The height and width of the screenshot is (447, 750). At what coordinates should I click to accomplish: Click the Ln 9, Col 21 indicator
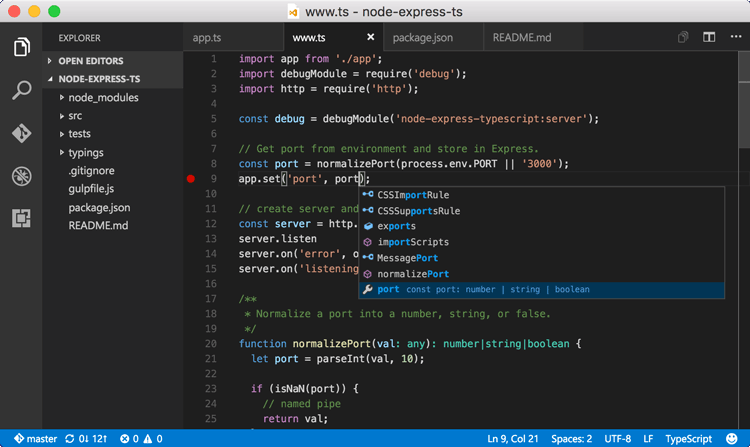[513, 438]
